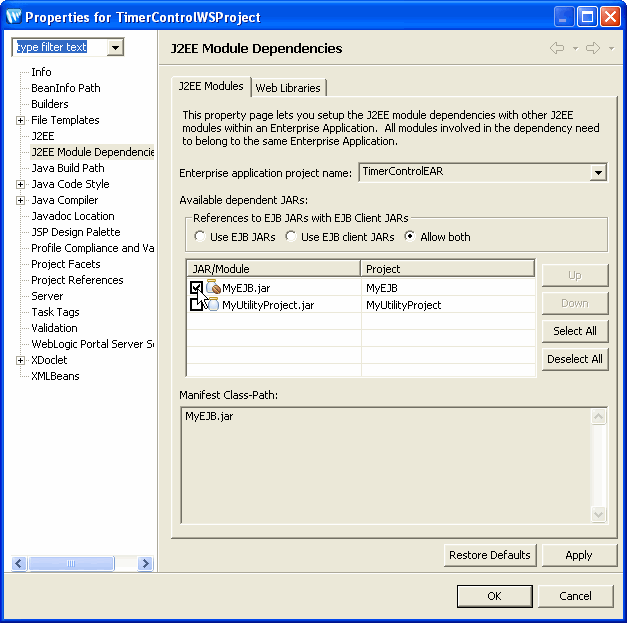Open the Java Build Path page
This screenshot has height=623, width=627.
click(68, 168)
